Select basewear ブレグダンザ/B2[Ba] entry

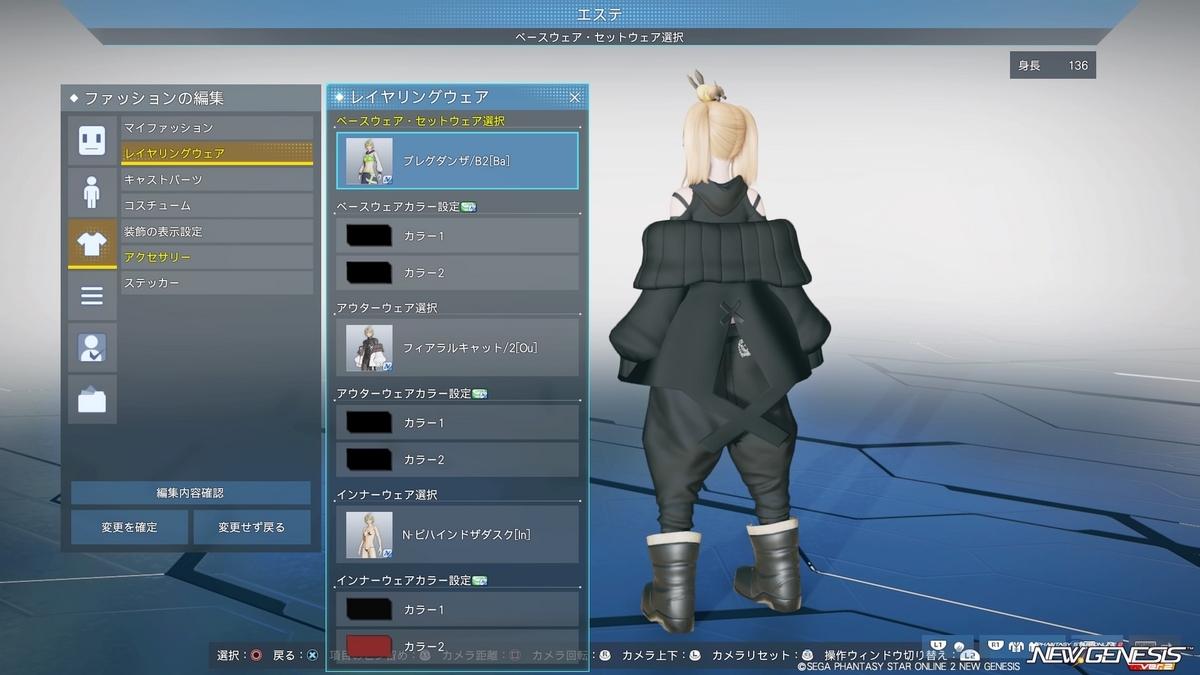coord(457,160)
